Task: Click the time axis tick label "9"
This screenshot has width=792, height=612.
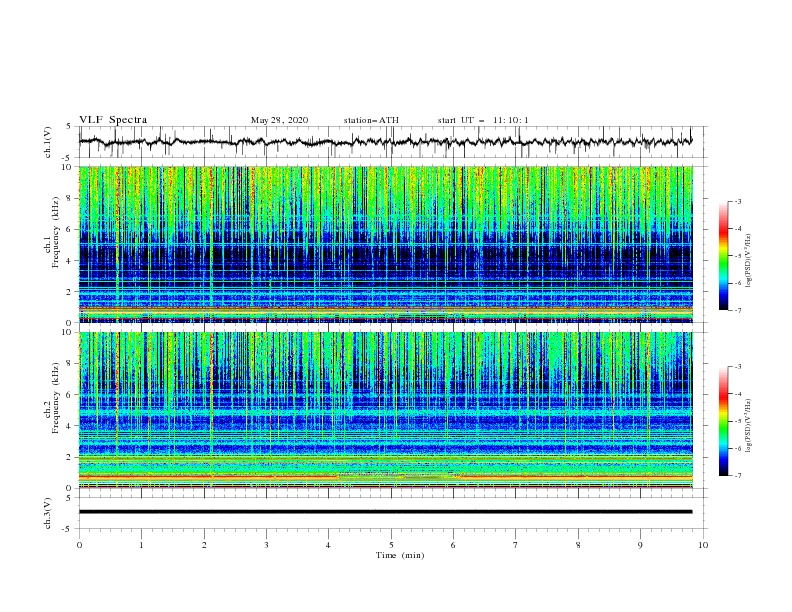Action: [x=640, y=545]
